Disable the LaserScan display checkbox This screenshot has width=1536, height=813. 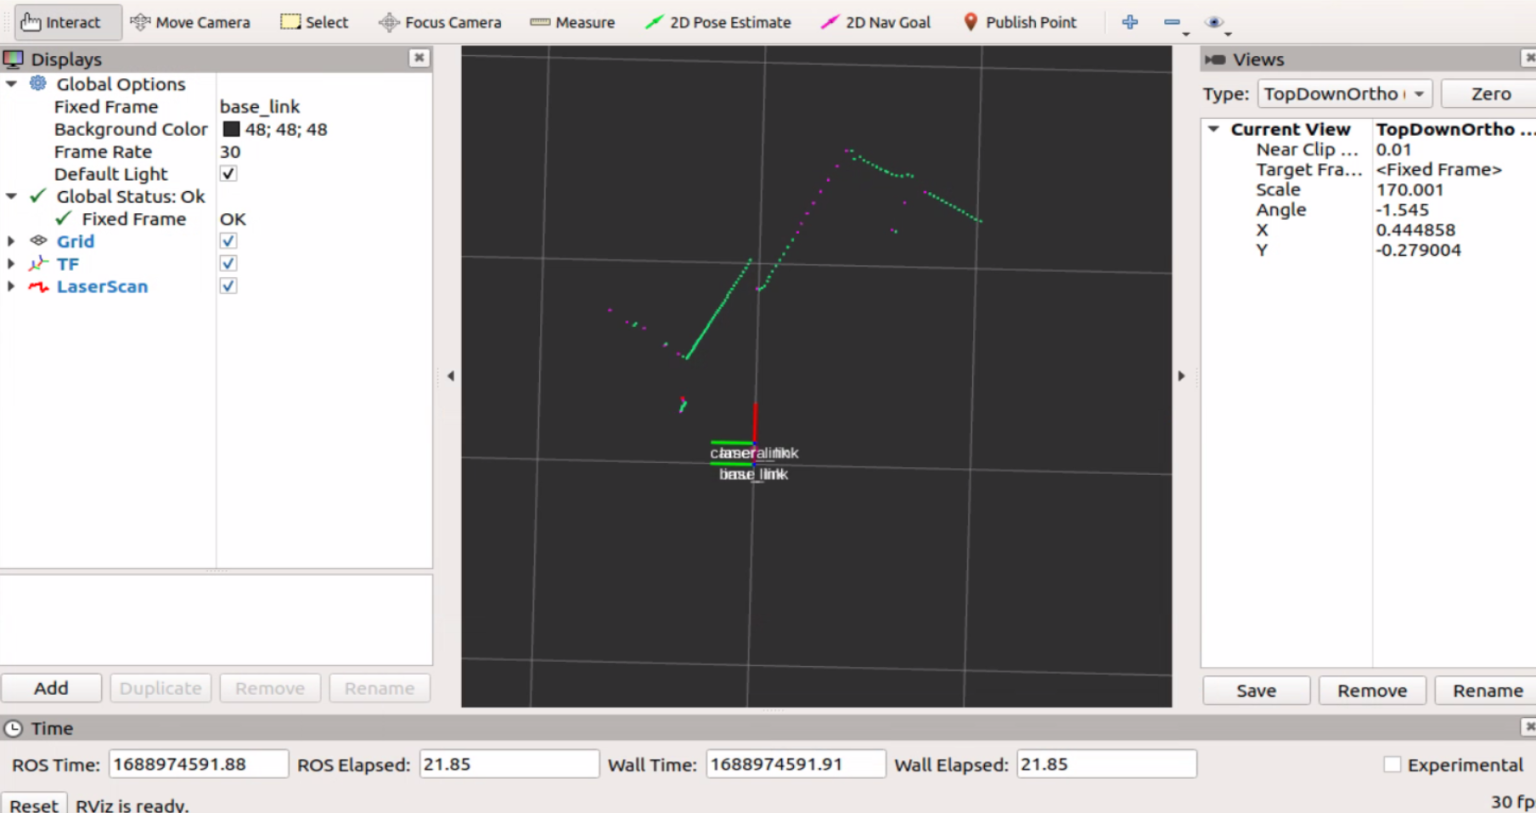pyautogui.click(x=228, y=286)
